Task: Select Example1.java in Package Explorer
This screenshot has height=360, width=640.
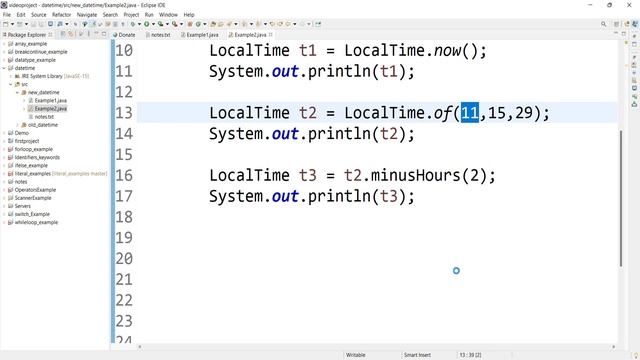Action: [x=51, y=100]
